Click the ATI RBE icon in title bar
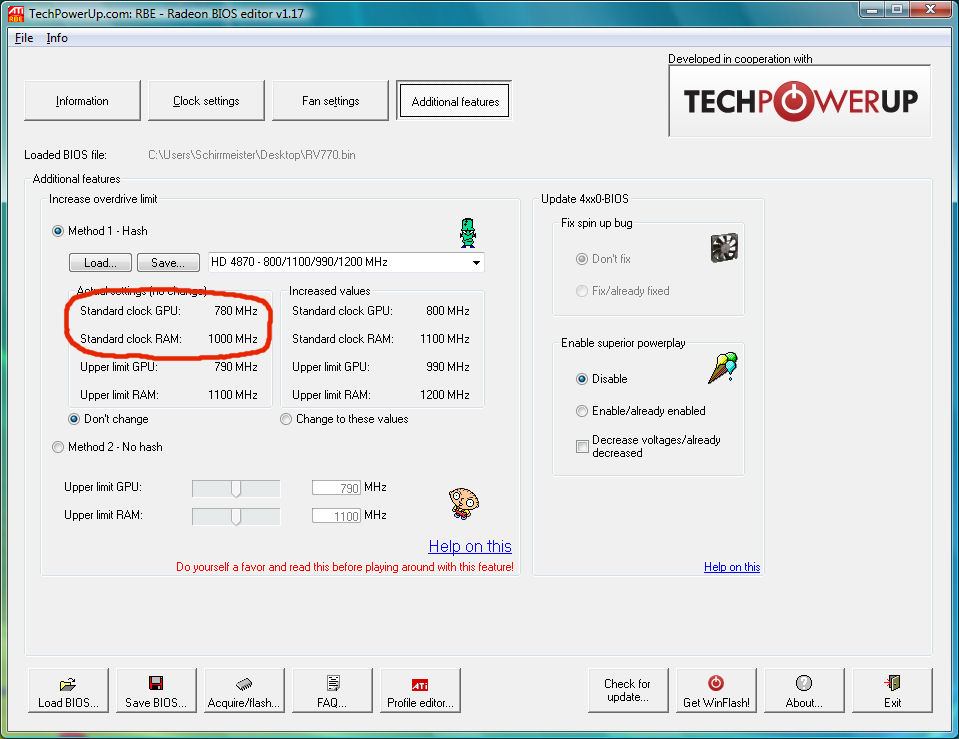This screenshot has height=739, width=959. tap(15, 13)
